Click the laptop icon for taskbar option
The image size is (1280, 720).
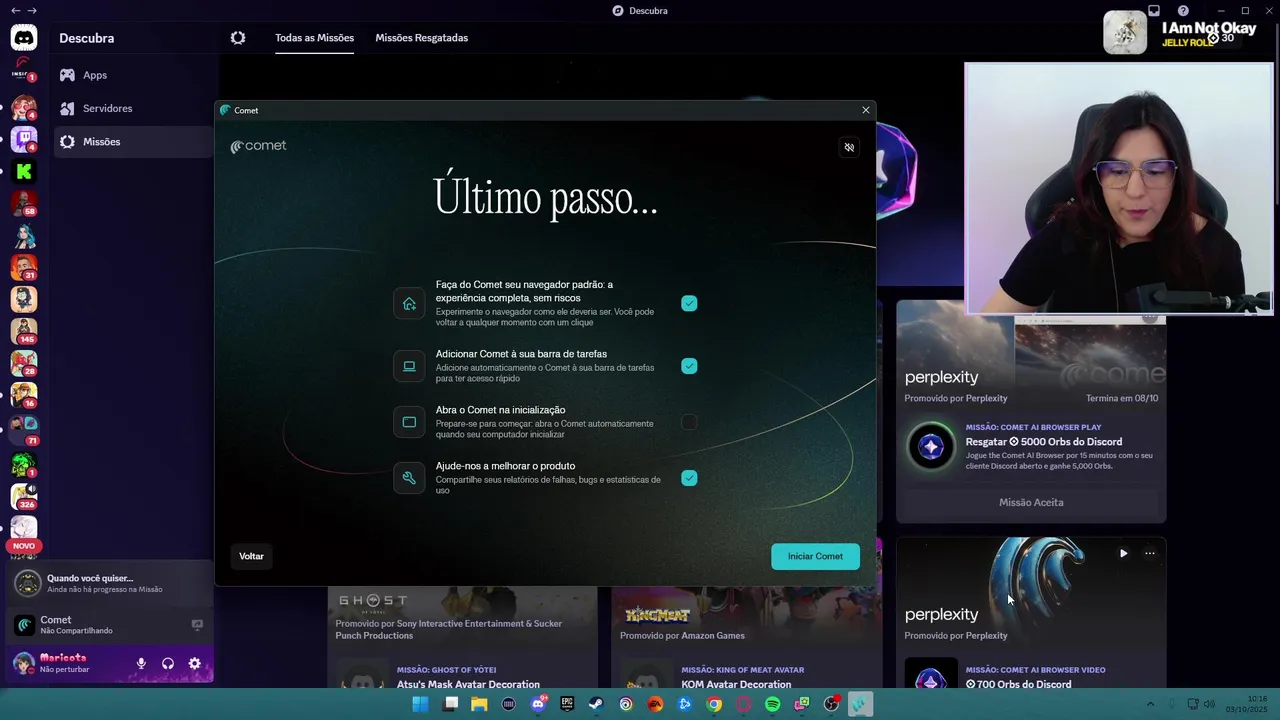pyautogui.click(x=409, y=366)
